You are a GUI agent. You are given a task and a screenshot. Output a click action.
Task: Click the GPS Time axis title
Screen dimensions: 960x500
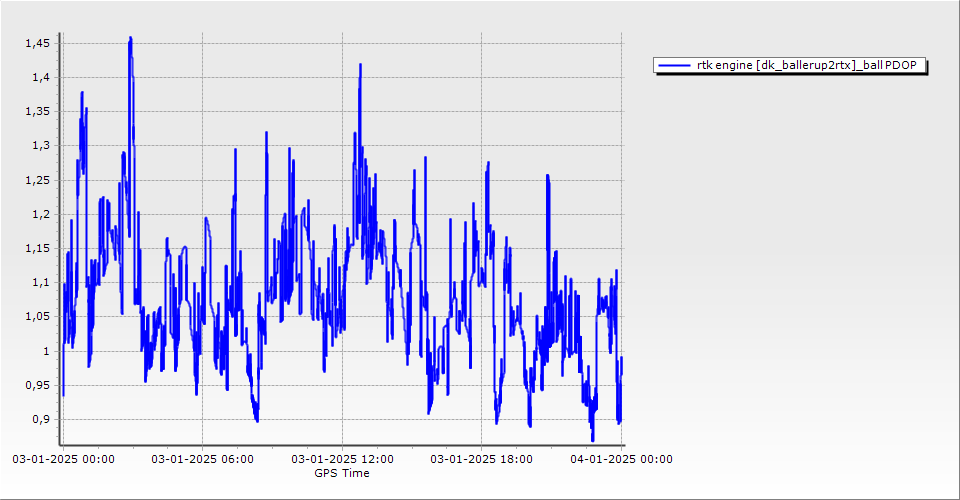(x=341, y=473)
